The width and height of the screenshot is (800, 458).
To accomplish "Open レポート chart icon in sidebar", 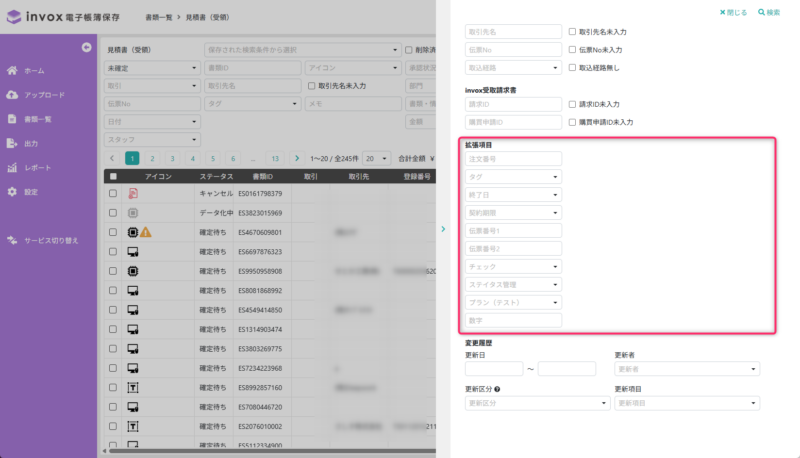I will [x=12, y=167].
